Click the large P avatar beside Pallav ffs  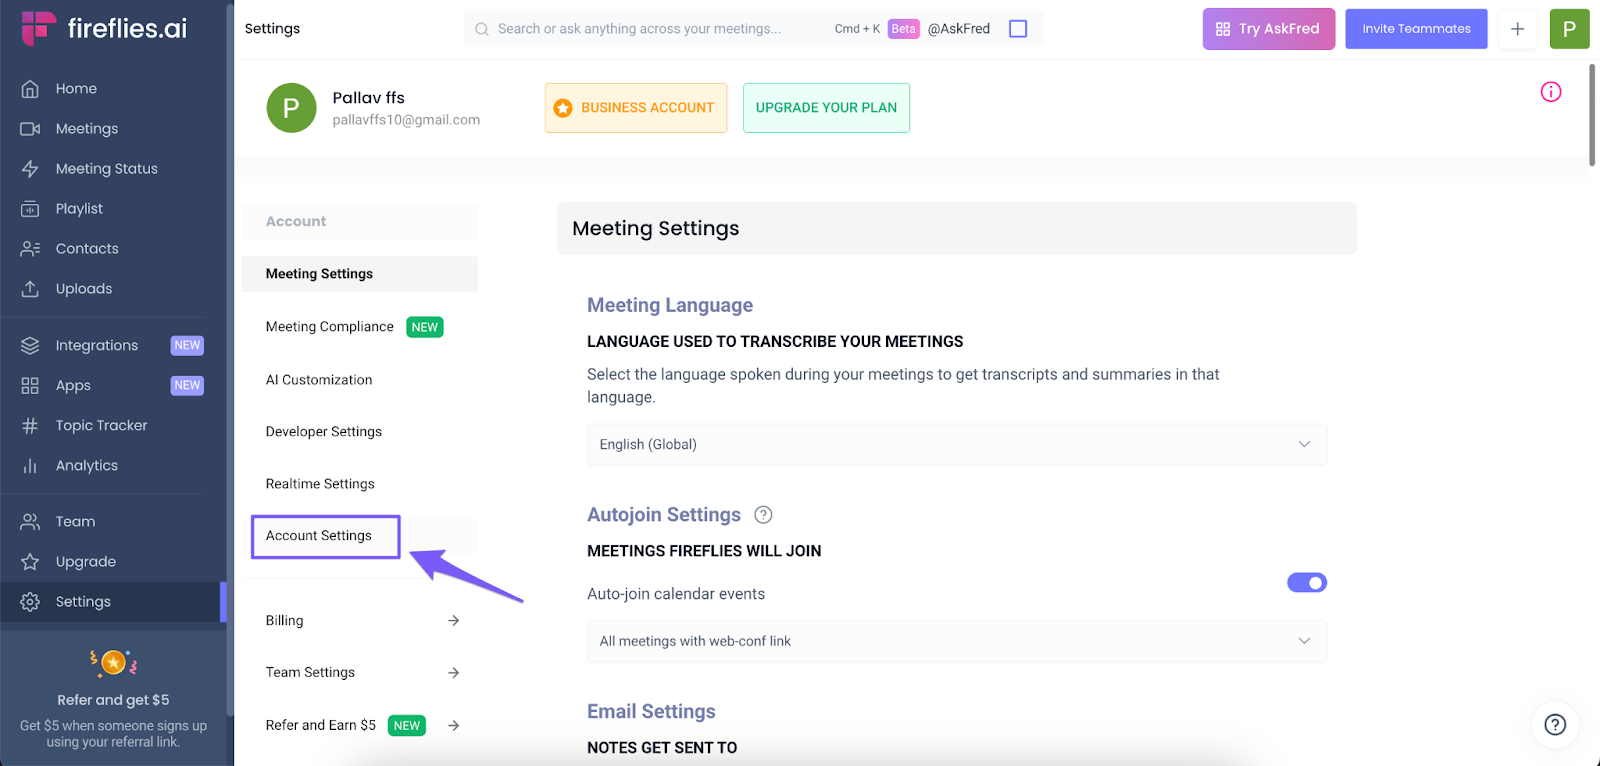click(x=291, y=108)
